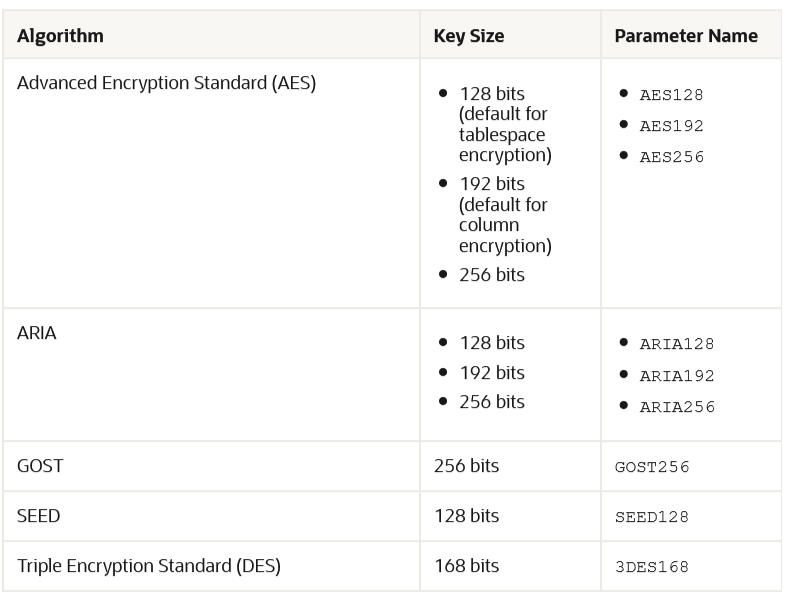This screenshot has width=789, height=598.
Task: Click the ARIA algorithm cell
Action: coord(37,333)
